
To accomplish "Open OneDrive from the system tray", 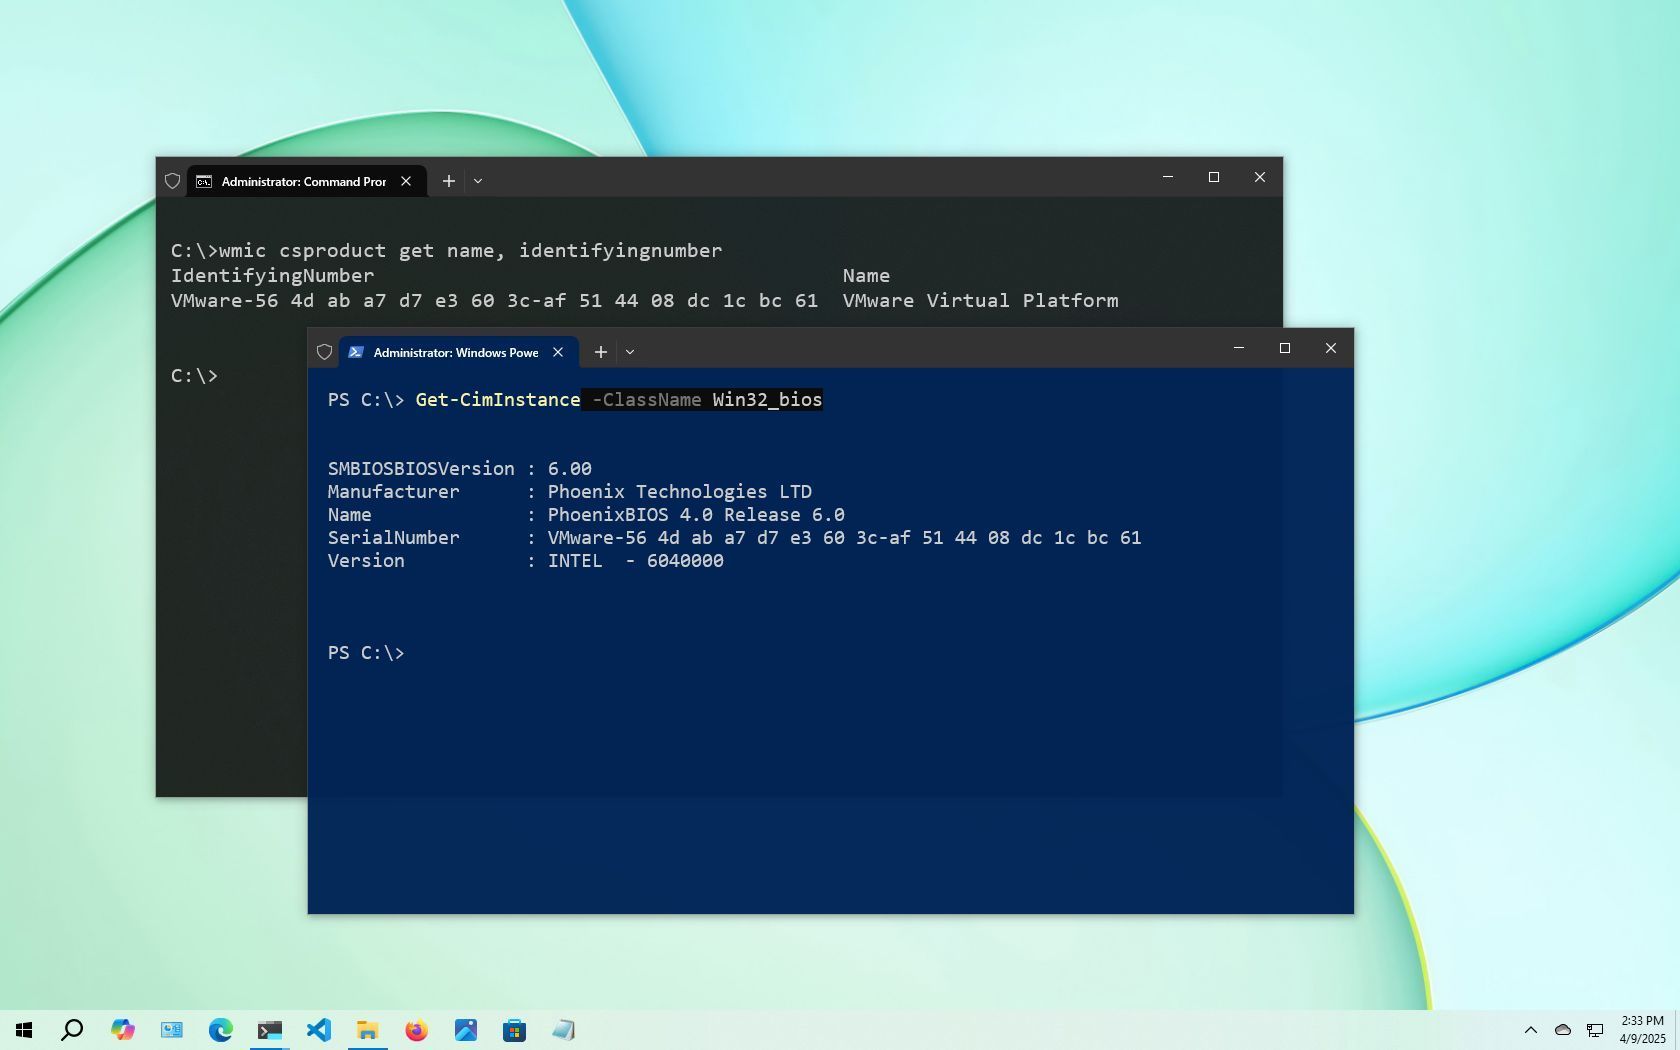I will (x=1562, y=1030).
